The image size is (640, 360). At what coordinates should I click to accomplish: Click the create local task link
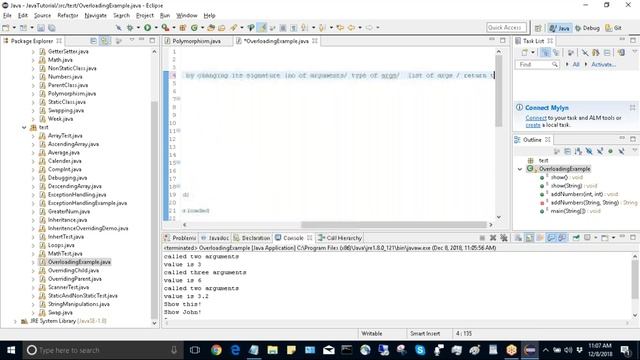[533, 125]
